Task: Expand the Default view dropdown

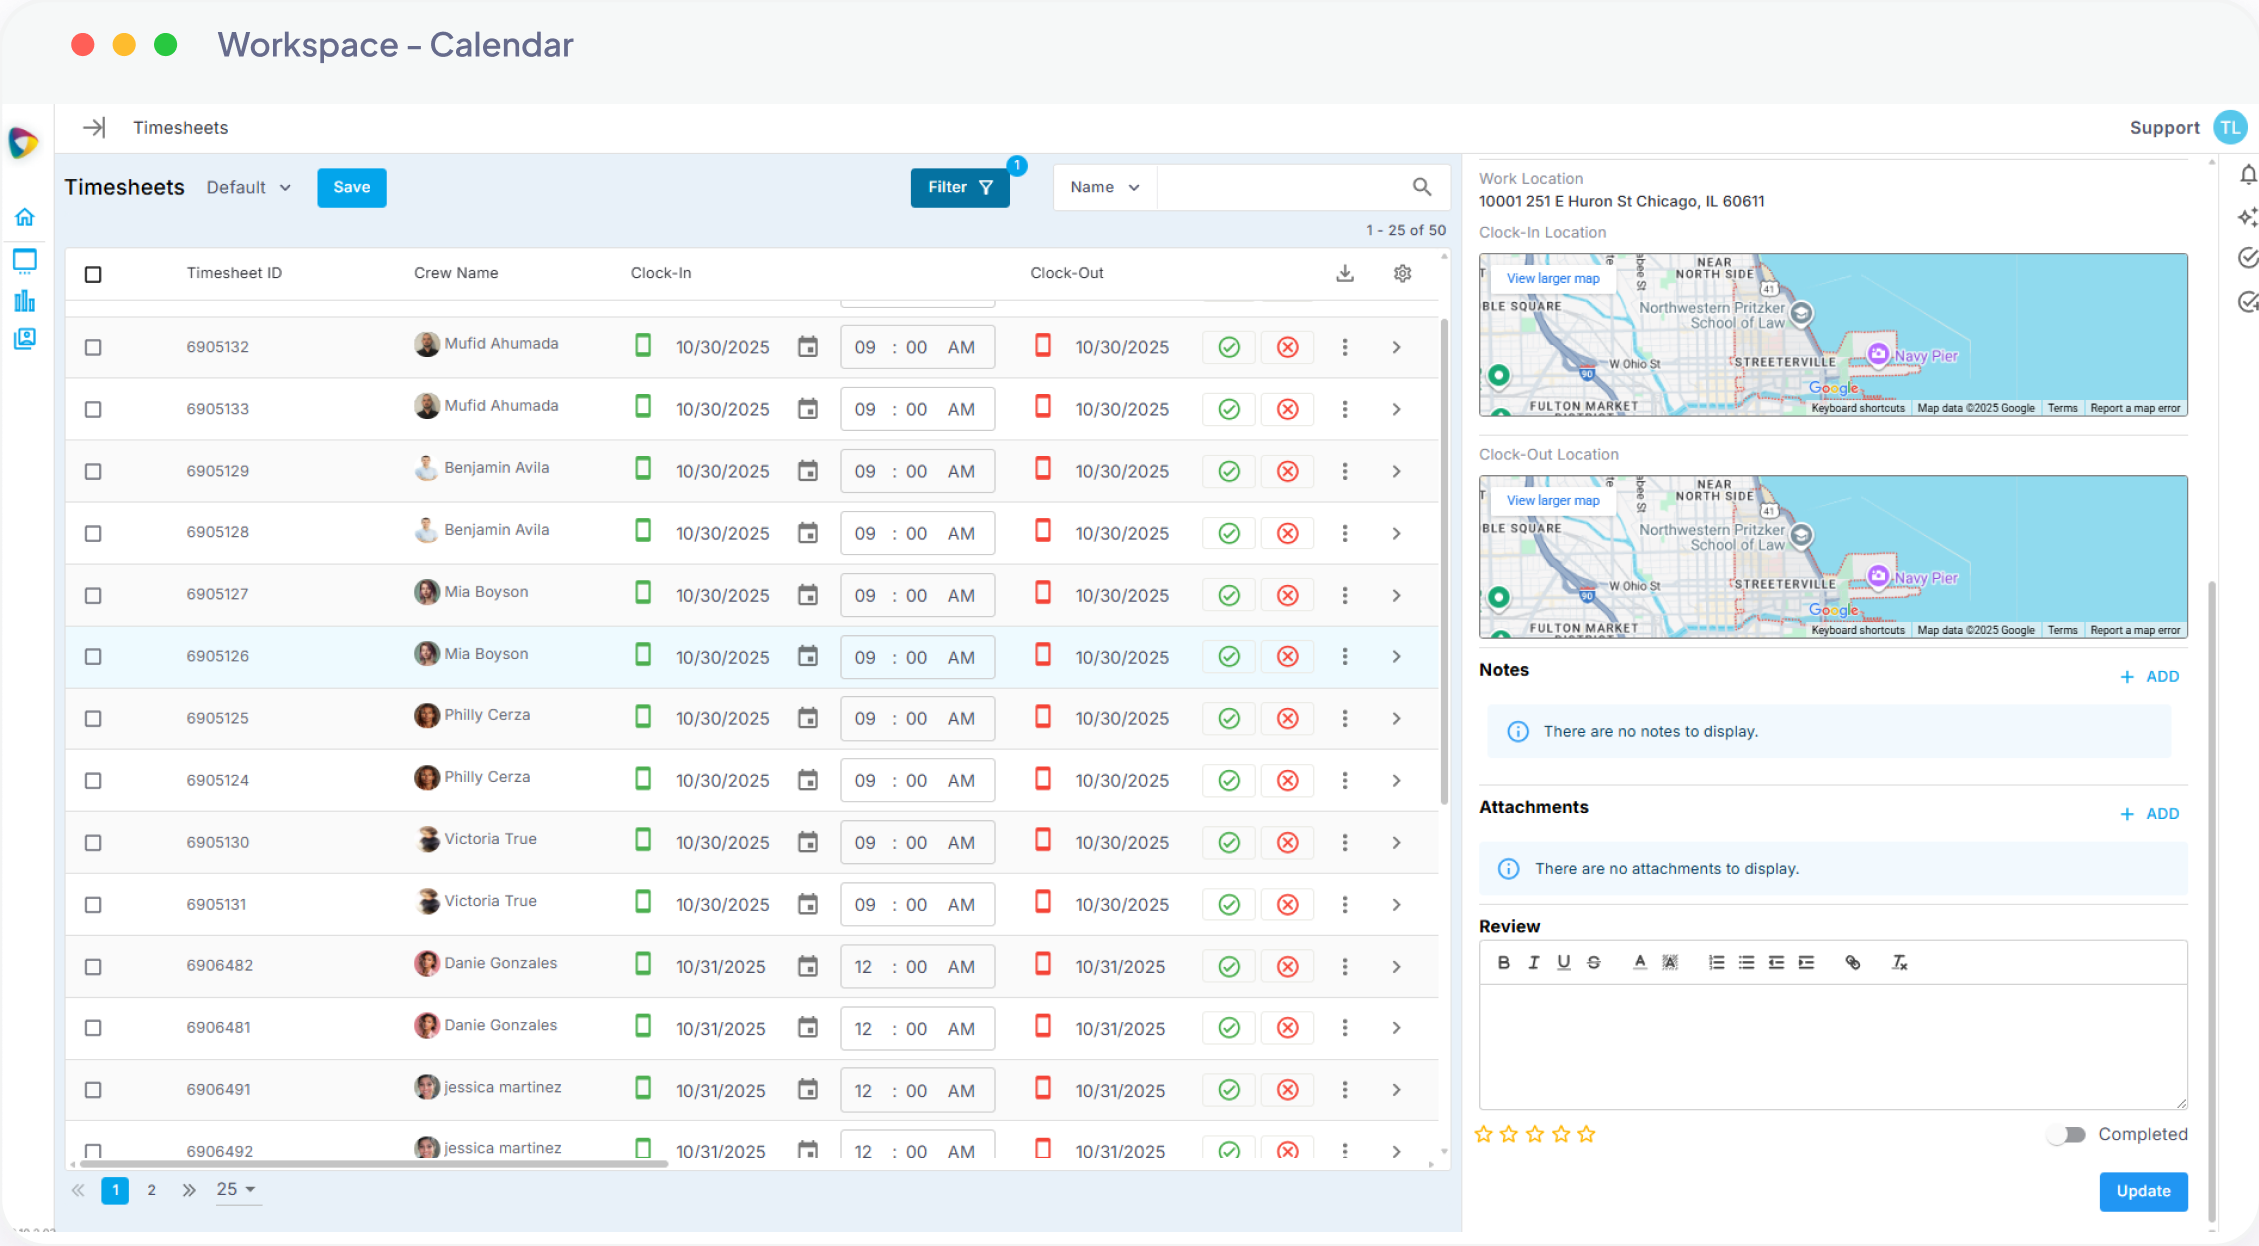Action: point(248,187)
